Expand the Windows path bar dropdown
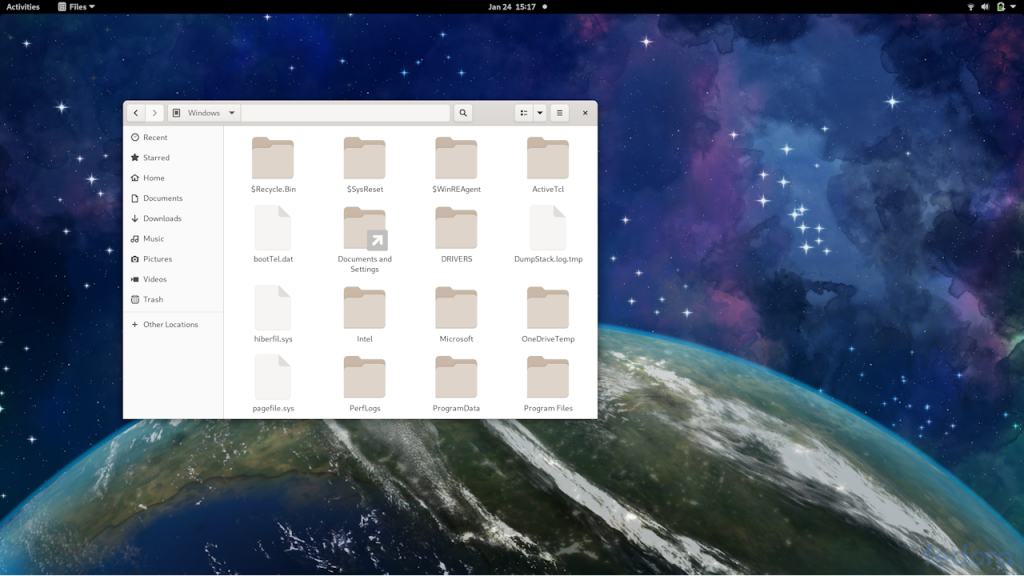Image resolution: width=1024 pixels, height=576 pixels. pos(232,113)
